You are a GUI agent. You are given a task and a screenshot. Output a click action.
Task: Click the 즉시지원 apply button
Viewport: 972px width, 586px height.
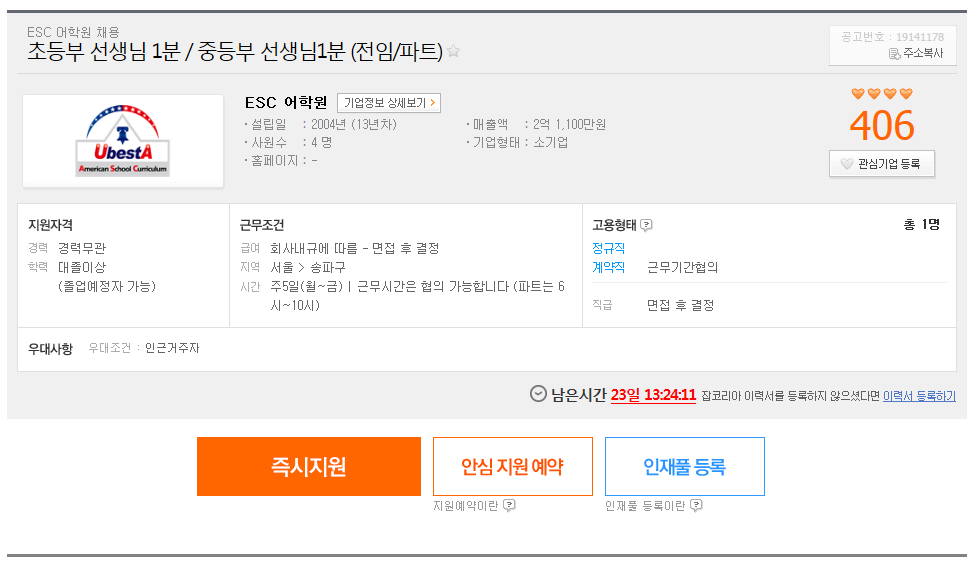coord(309,466)
